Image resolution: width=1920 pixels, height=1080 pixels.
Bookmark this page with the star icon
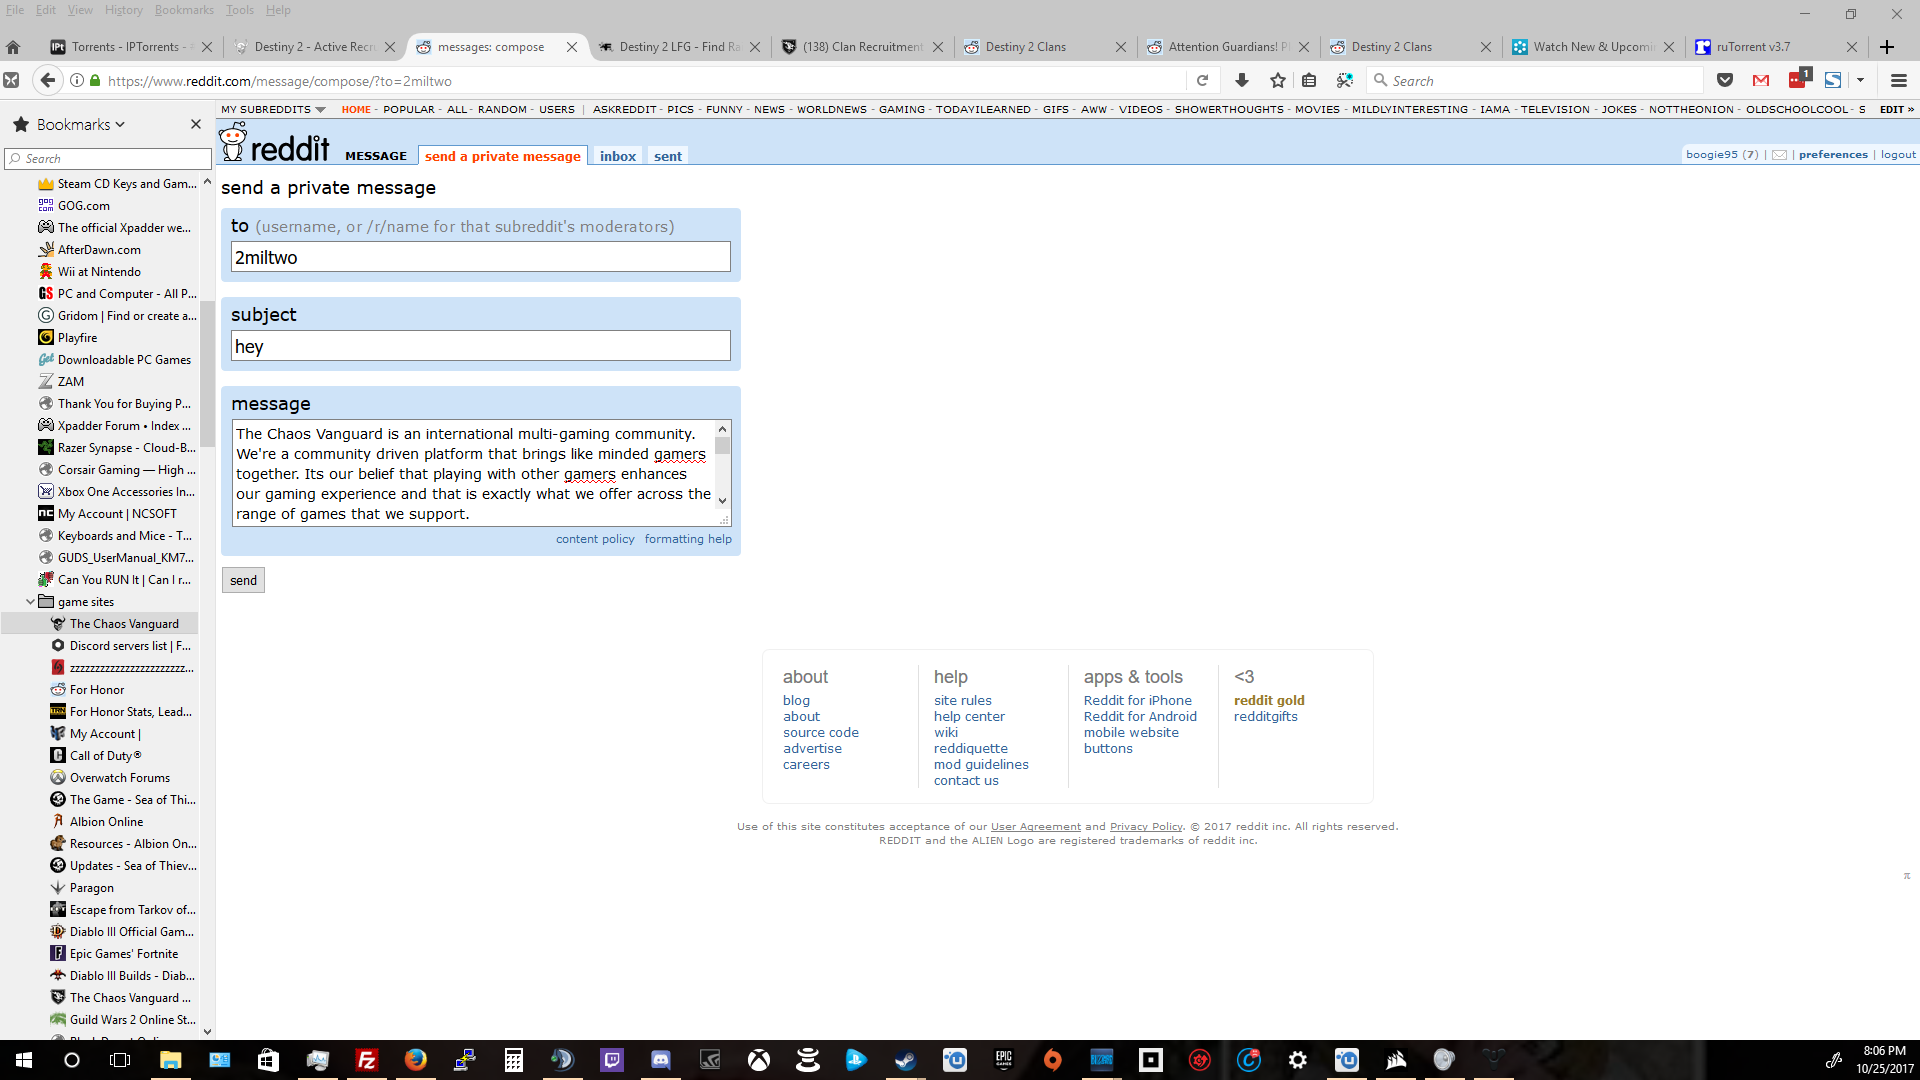pos(1277,81)
